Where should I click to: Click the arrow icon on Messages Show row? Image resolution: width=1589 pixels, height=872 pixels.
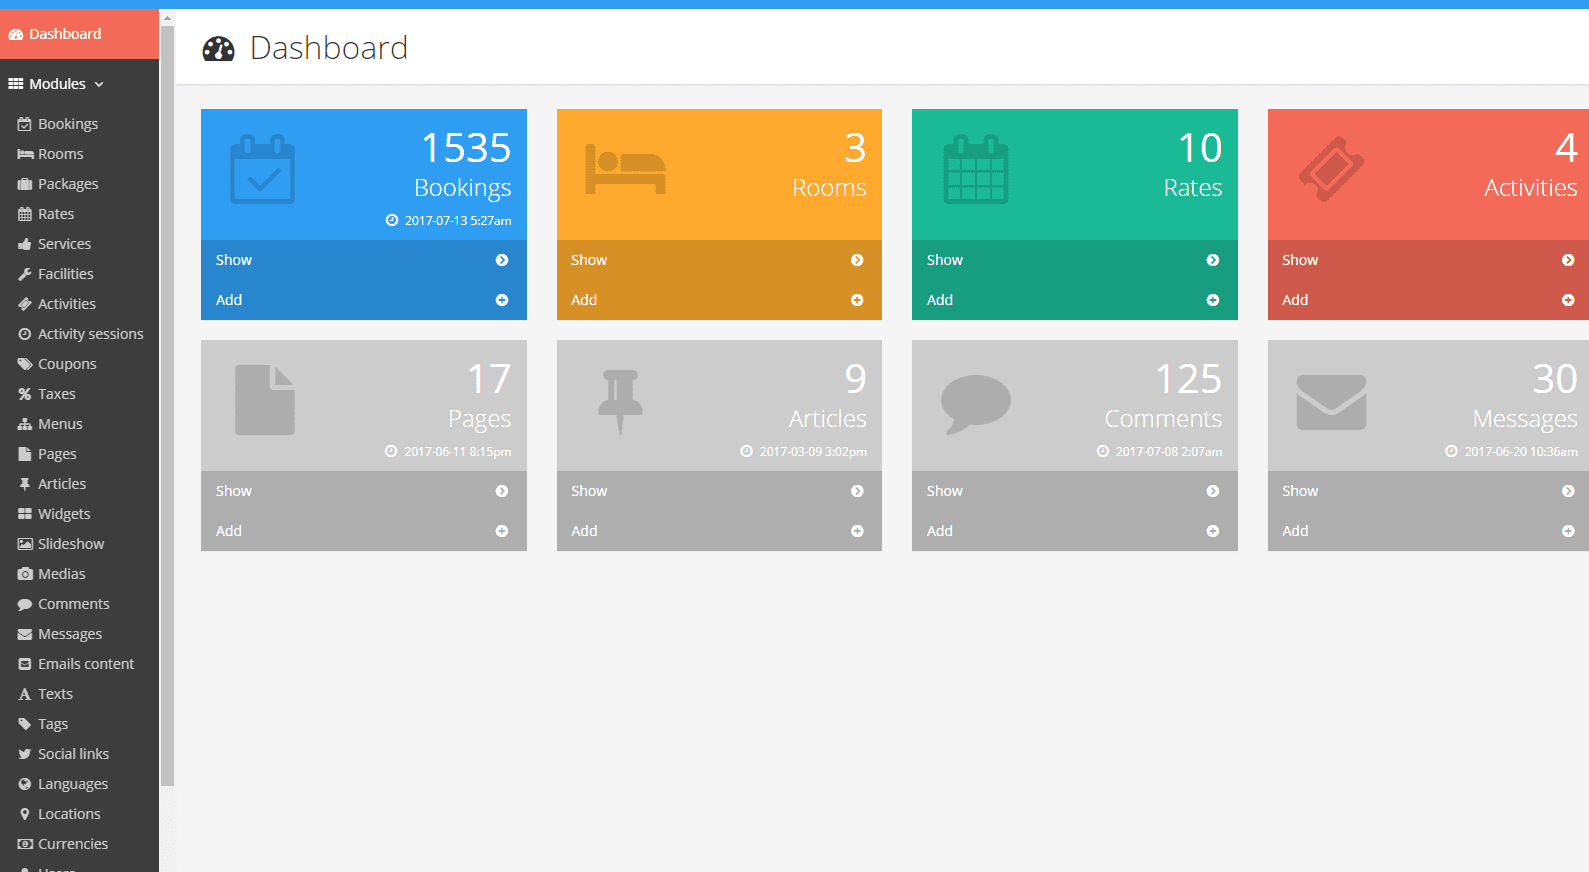click(1568, 491)
